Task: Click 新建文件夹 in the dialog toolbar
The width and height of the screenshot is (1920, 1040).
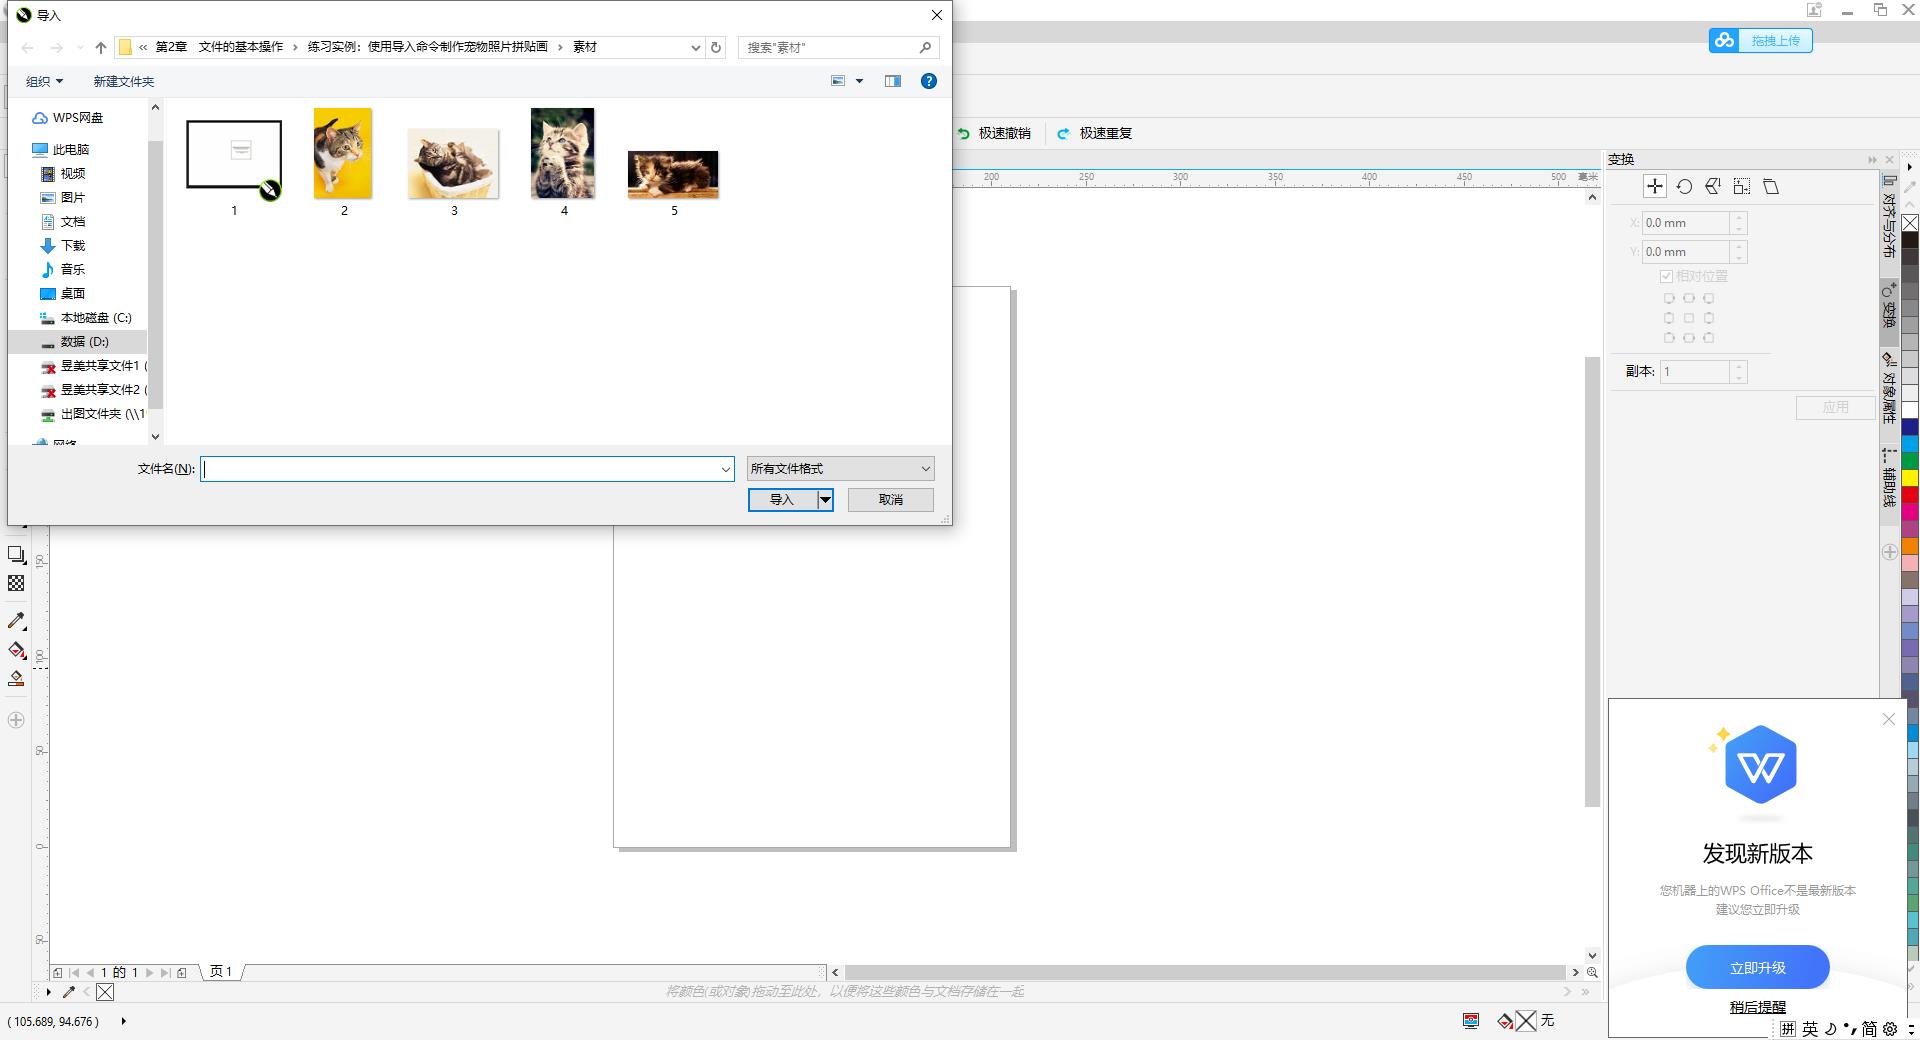Action: point(124,81)
